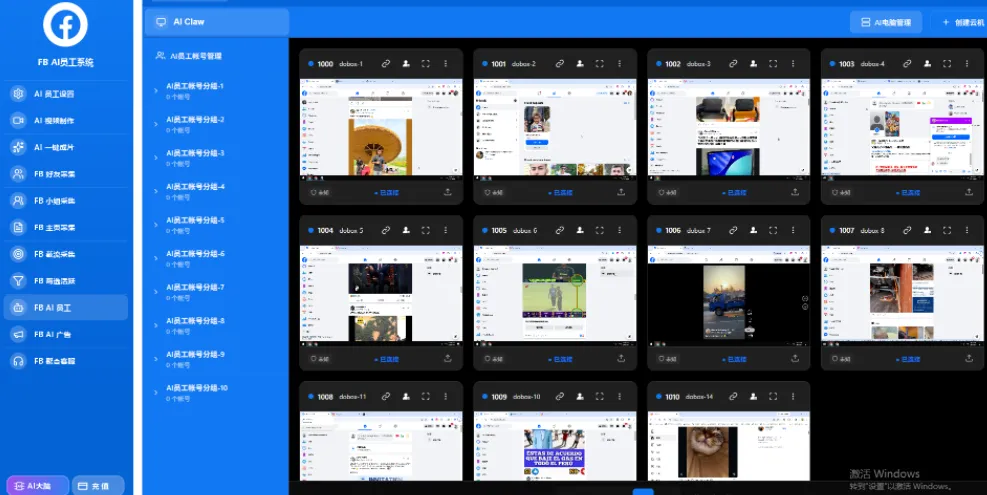Click the blue 已连接 connected status on card 1001
987x495 pixels.
[560, 193]
